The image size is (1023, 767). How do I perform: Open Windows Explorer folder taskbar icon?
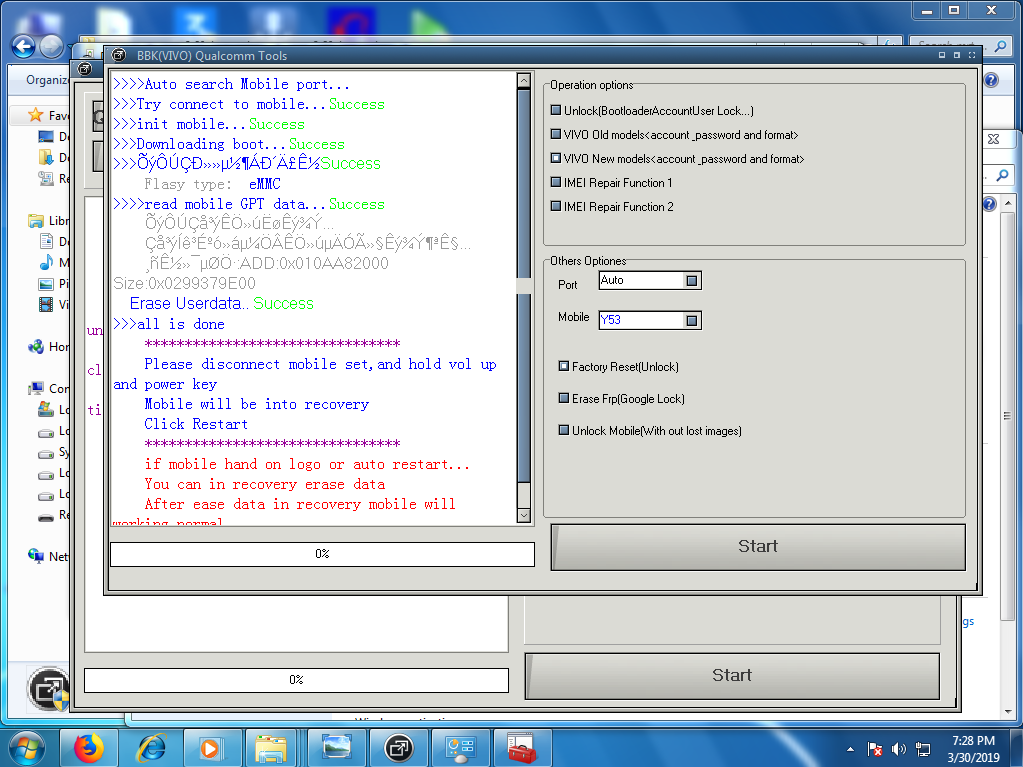pyautogui.click(x=271, y=748)
